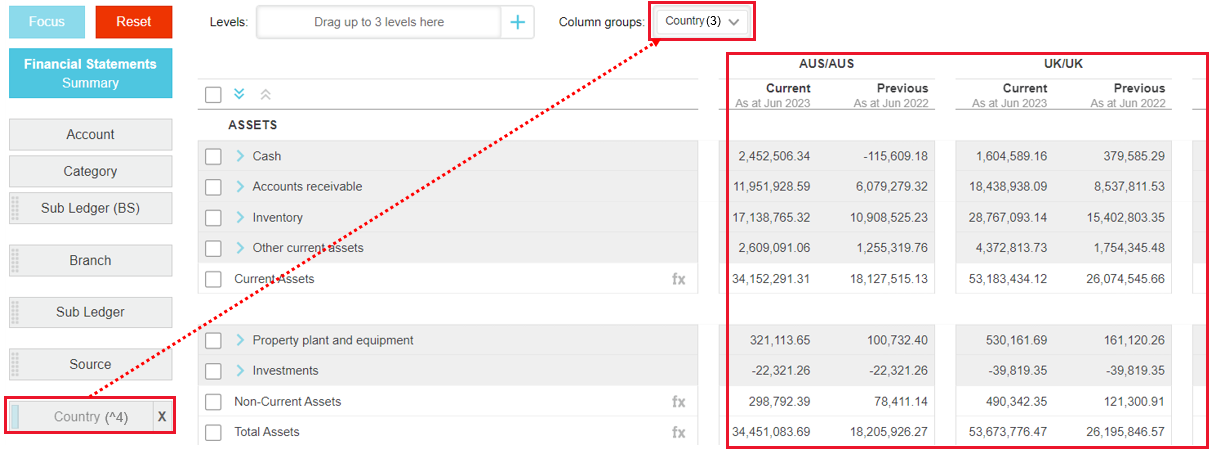Click drag handle on Sub Ledger (BS)
Image resolution: width=1215 pixels, height=462 pixels.
(15, 208)
